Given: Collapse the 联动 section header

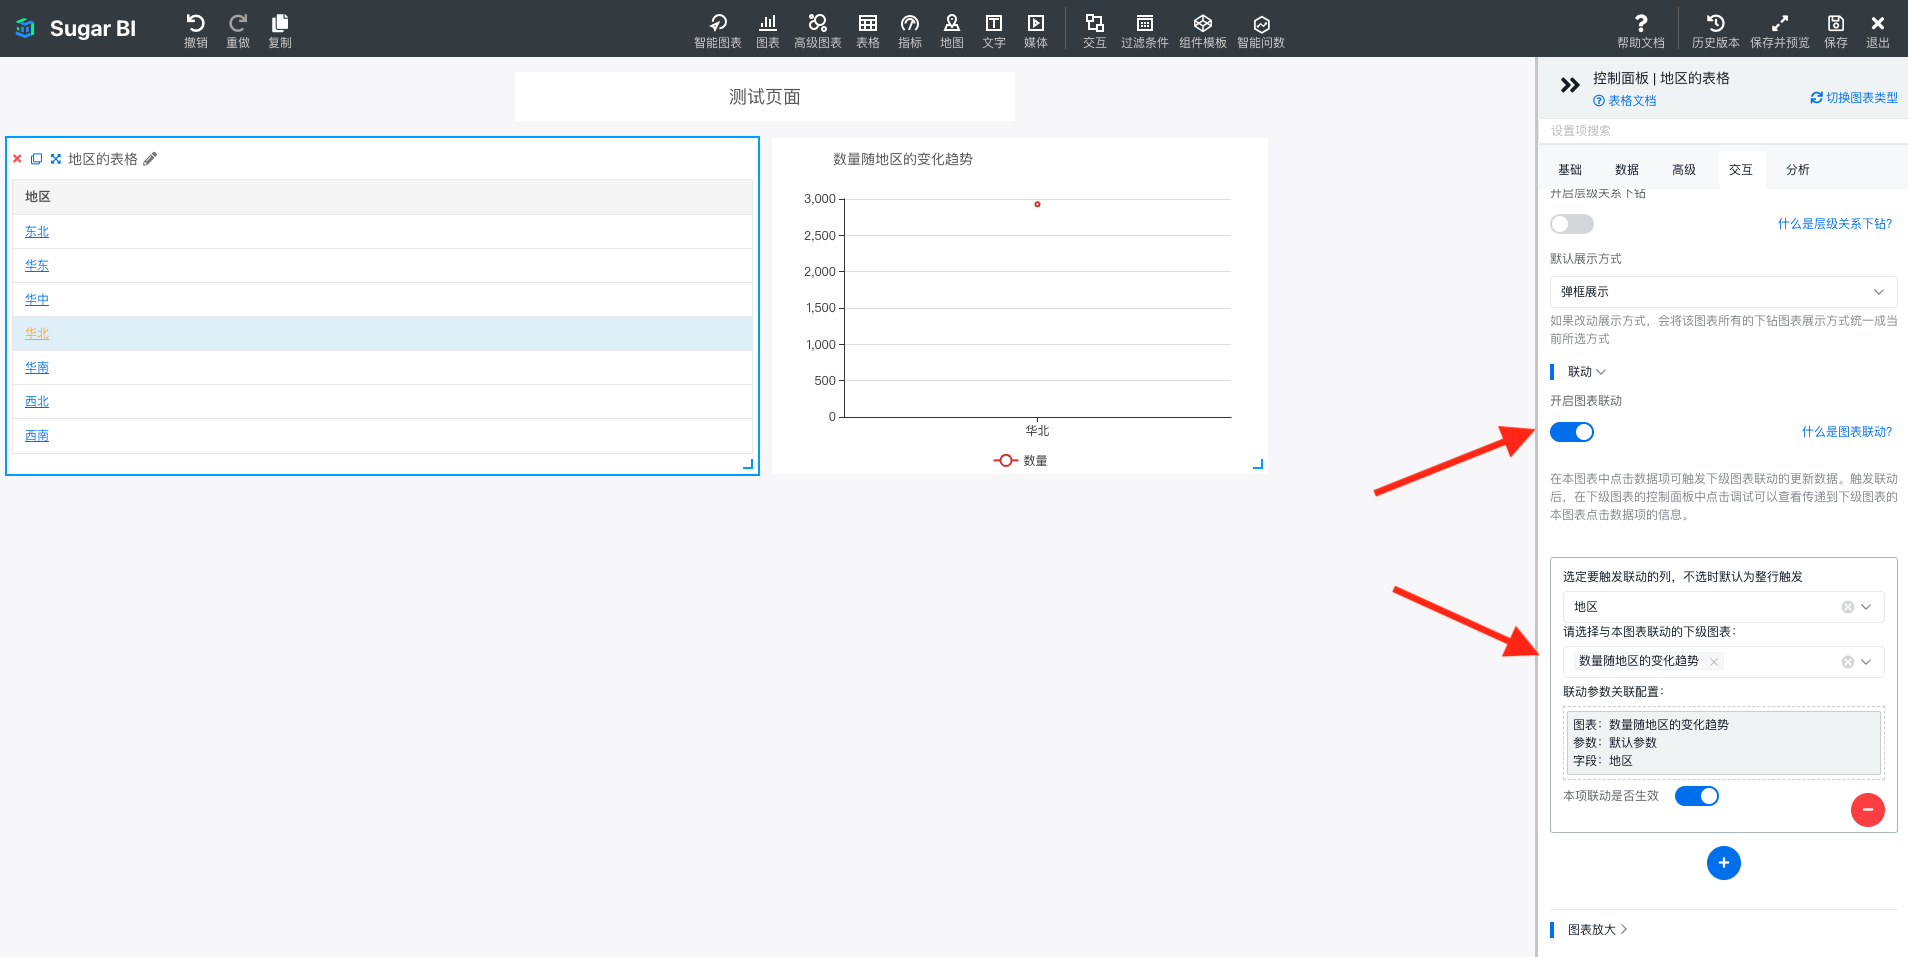Looking at the screenshot, I should pyautogui.click(x=1586, y=372).
